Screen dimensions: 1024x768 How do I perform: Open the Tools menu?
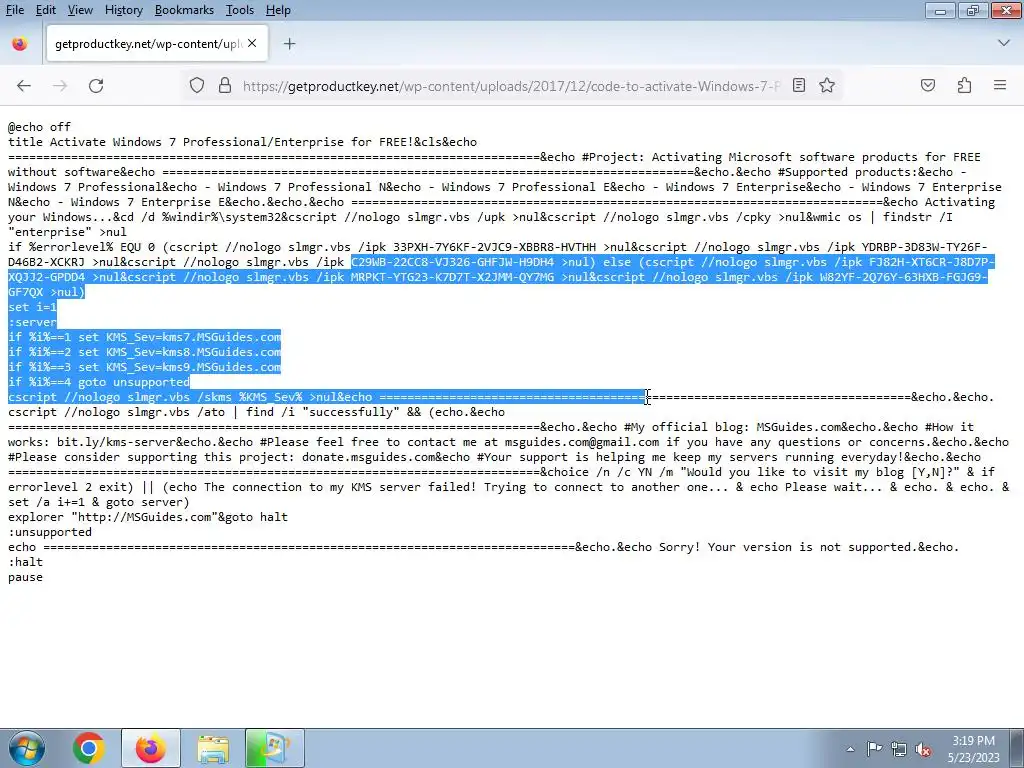240,10
